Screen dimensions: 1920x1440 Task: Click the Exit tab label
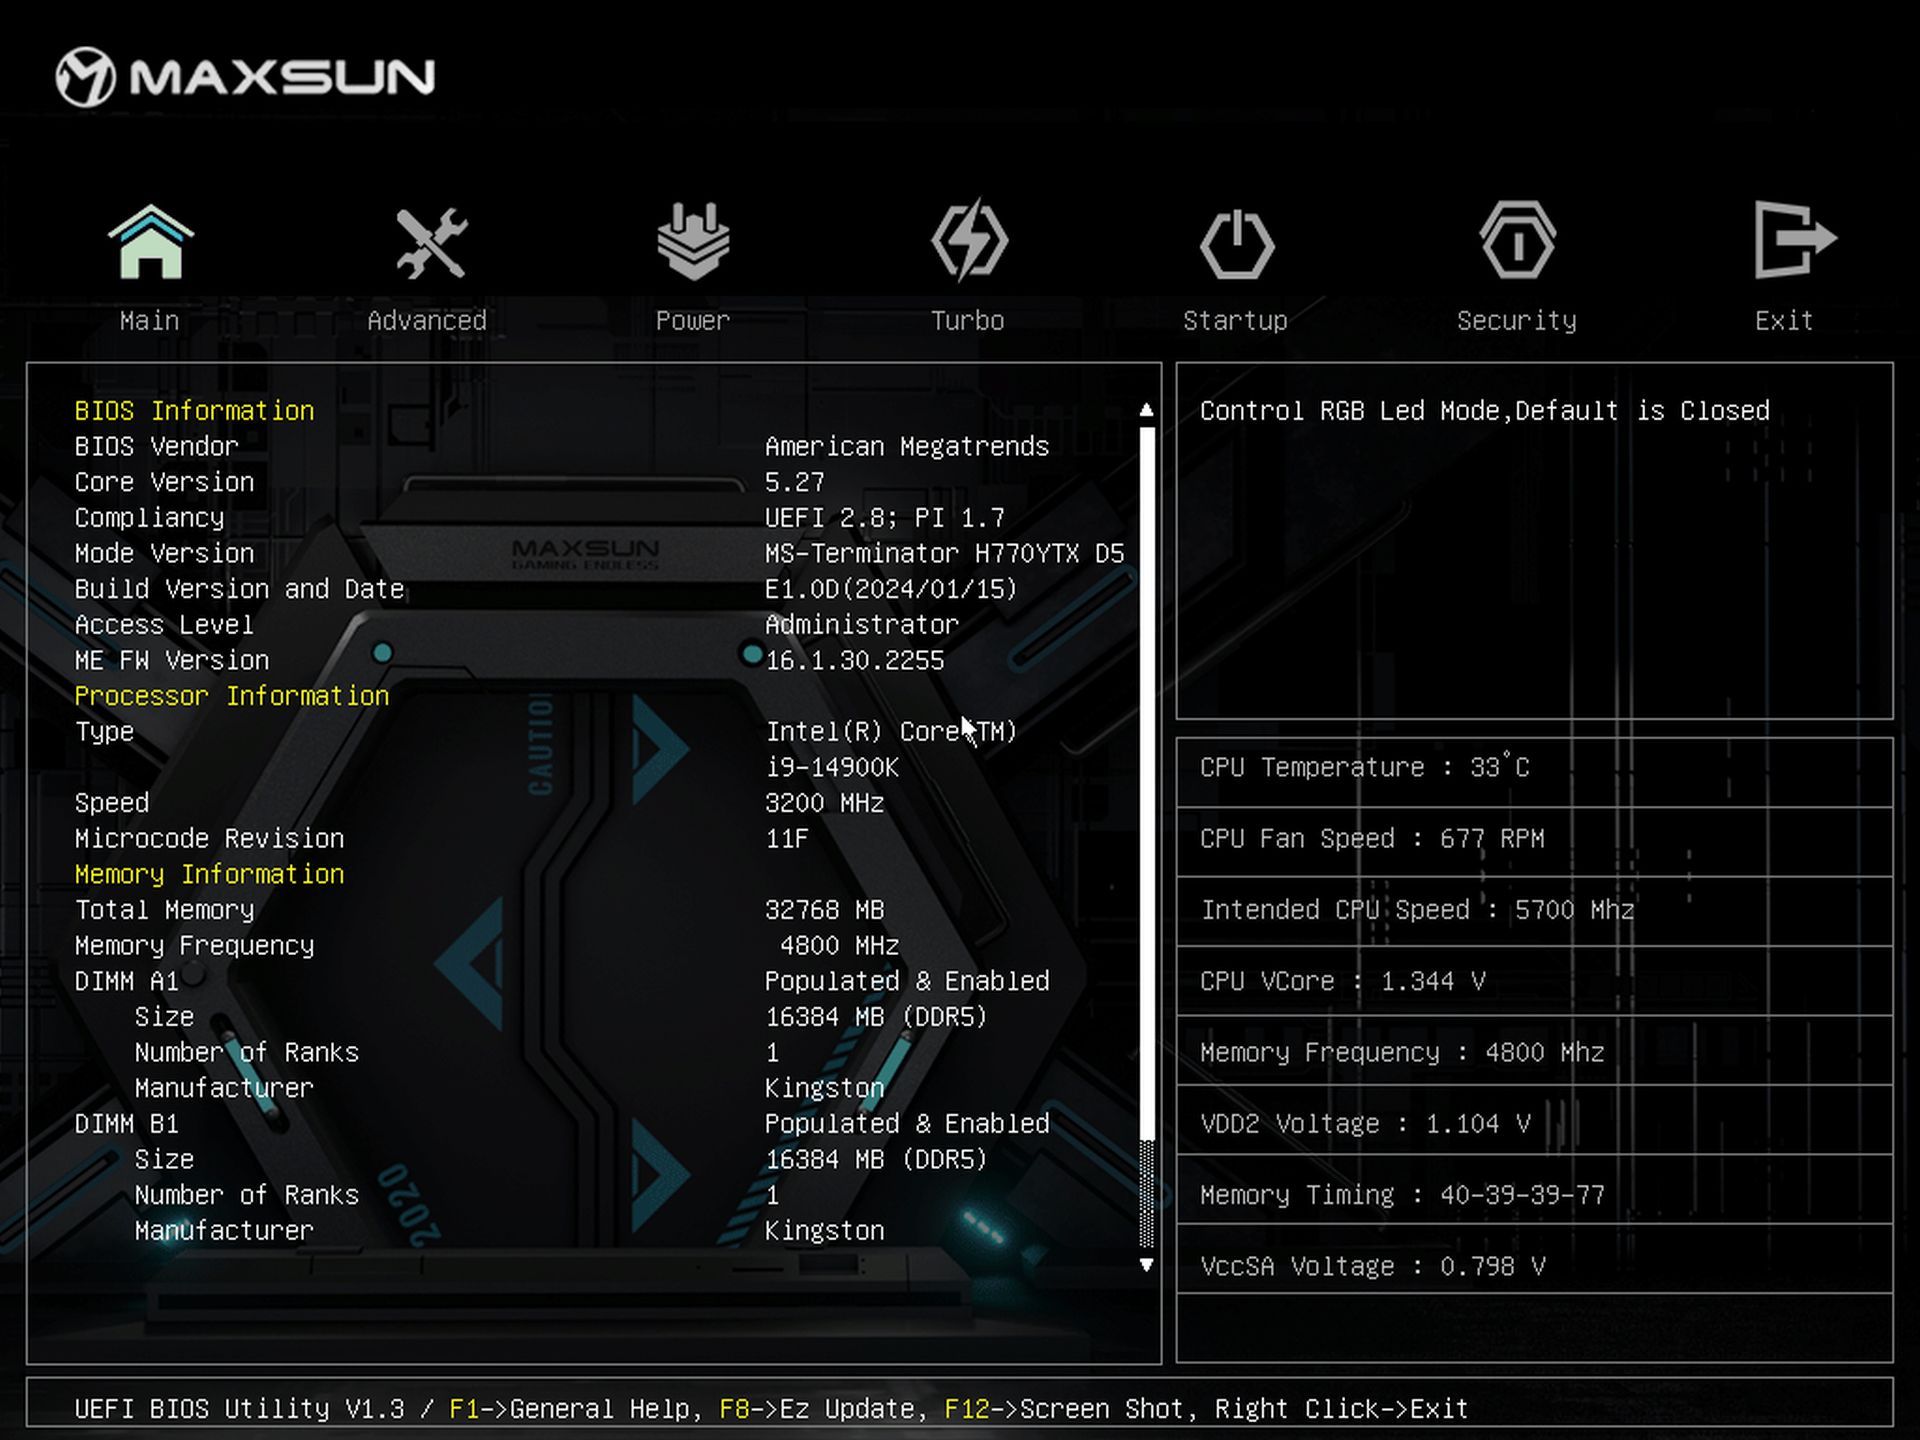[x=1784, y=321]
